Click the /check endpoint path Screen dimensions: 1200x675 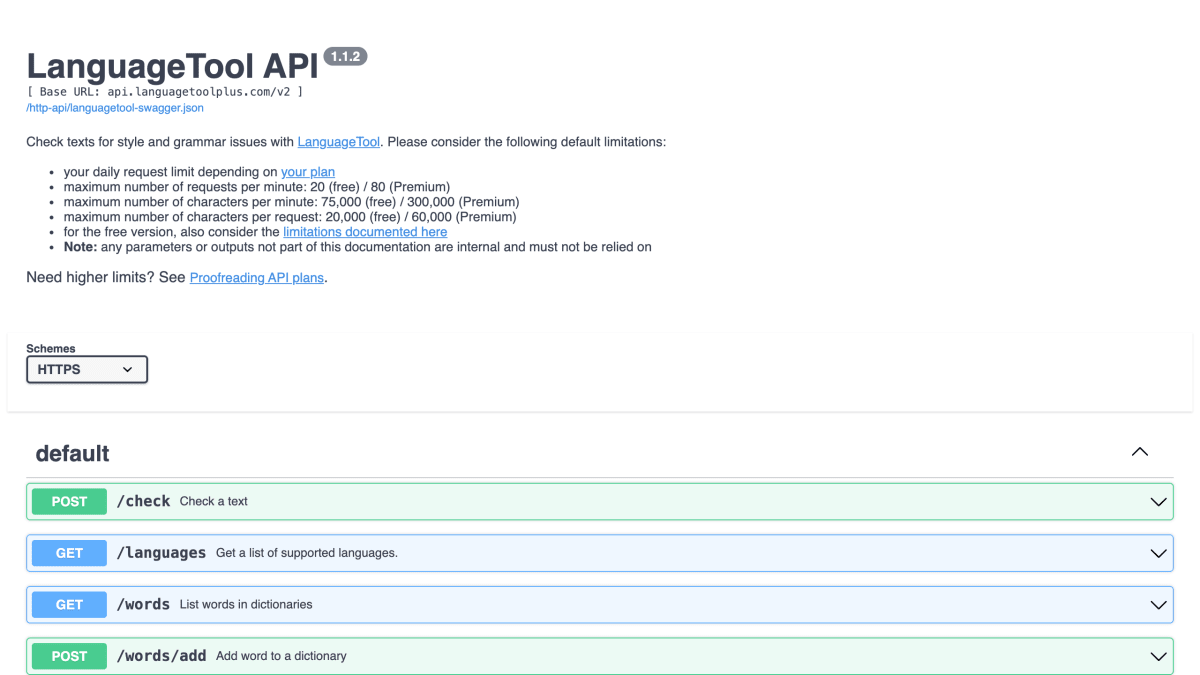tap(143, 501)
